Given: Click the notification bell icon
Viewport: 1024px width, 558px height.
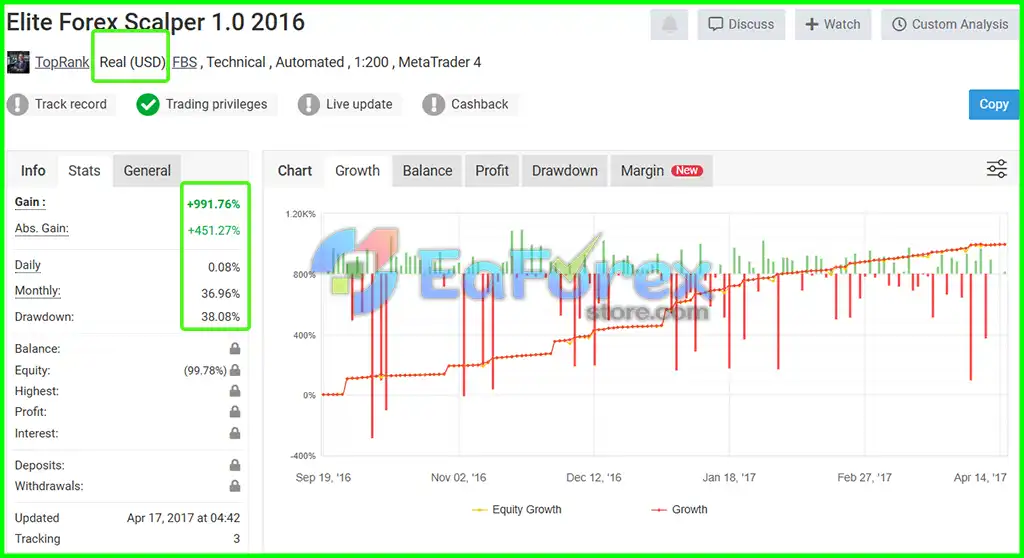Looking at the screenshot, I should click(669, 25).
